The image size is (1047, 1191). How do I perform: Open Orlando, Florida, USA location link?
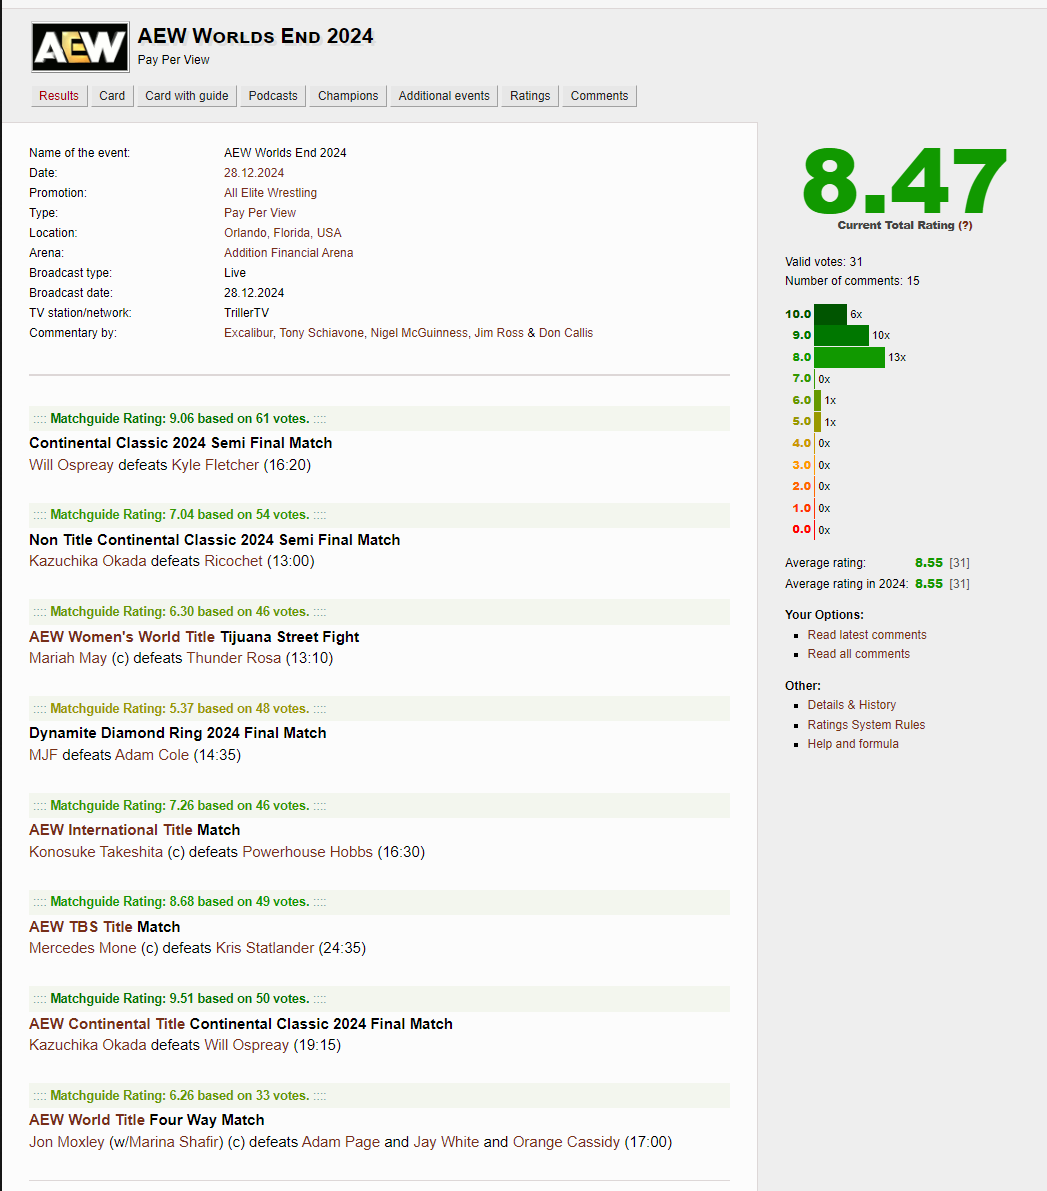click(x=283, y=232)
